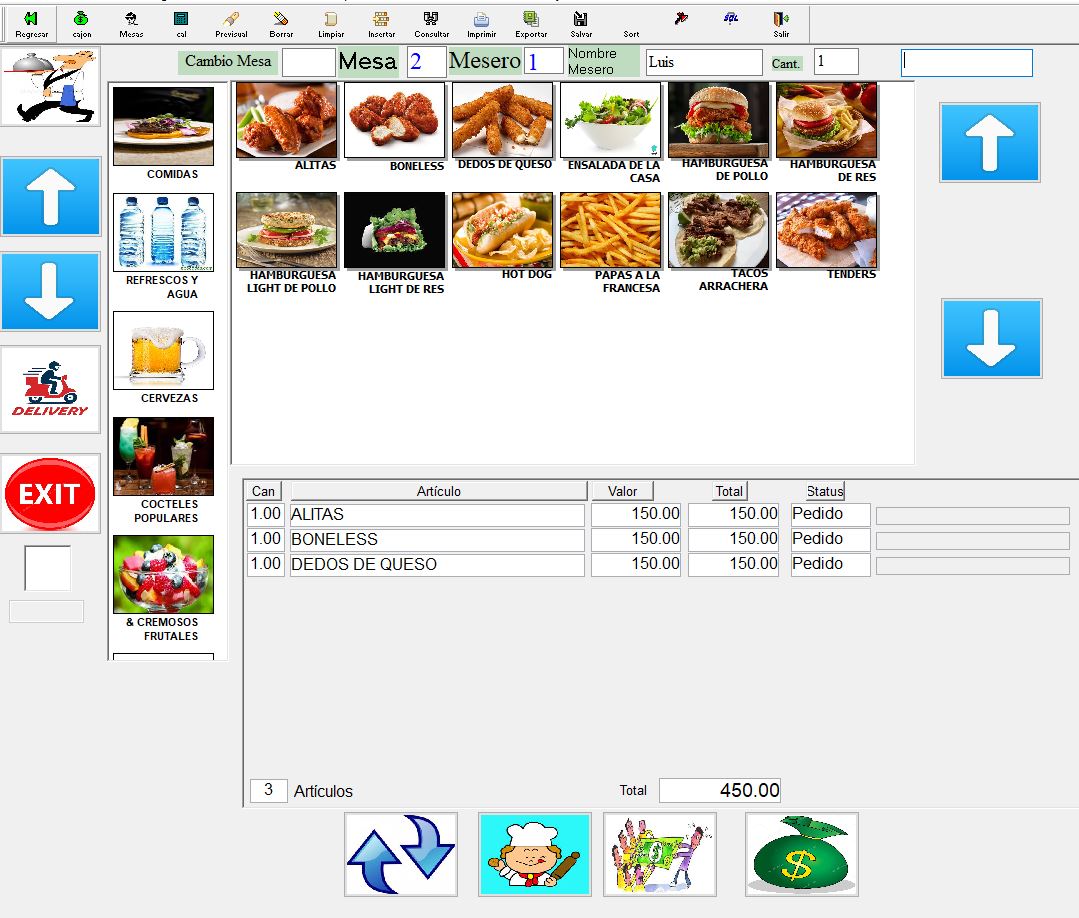
Task: Click the up arrow right of products
Action: pyautogui.click(x=990, y=143)
